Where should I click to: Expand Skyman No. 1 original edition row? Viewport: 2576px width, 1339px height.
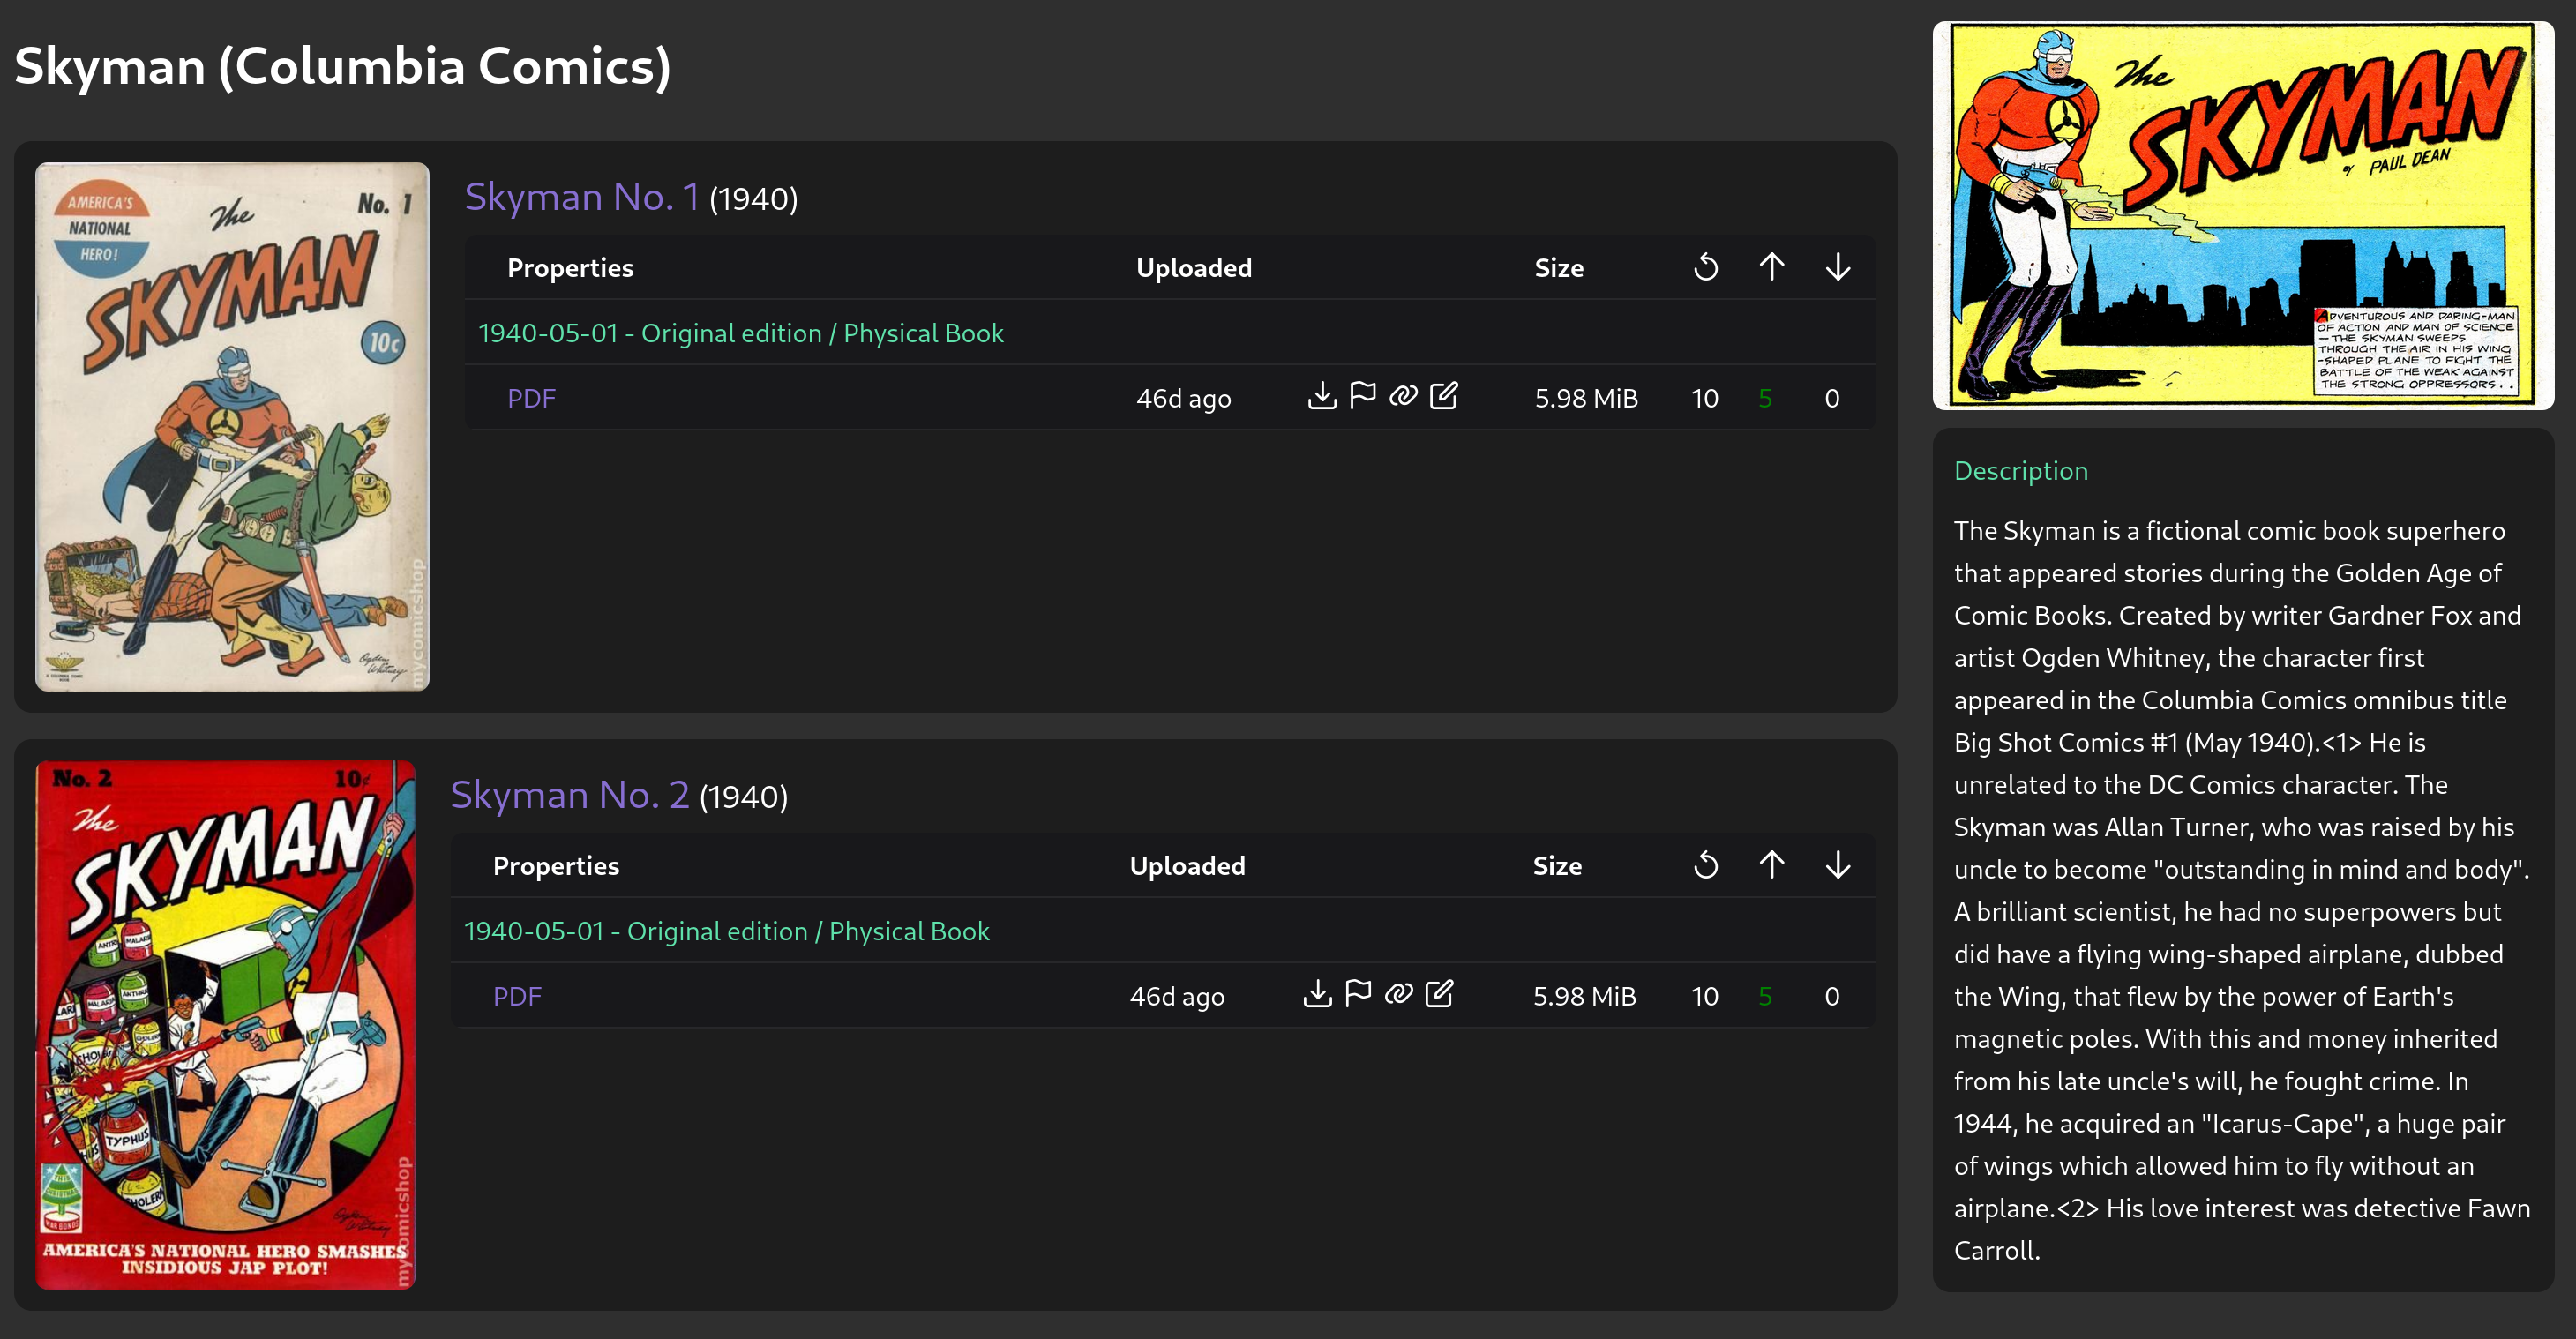click(741, 333)
